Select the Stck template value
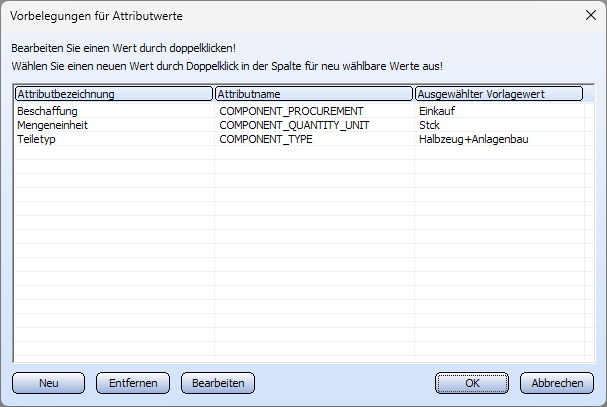The image size is (607, 407). 429,125
